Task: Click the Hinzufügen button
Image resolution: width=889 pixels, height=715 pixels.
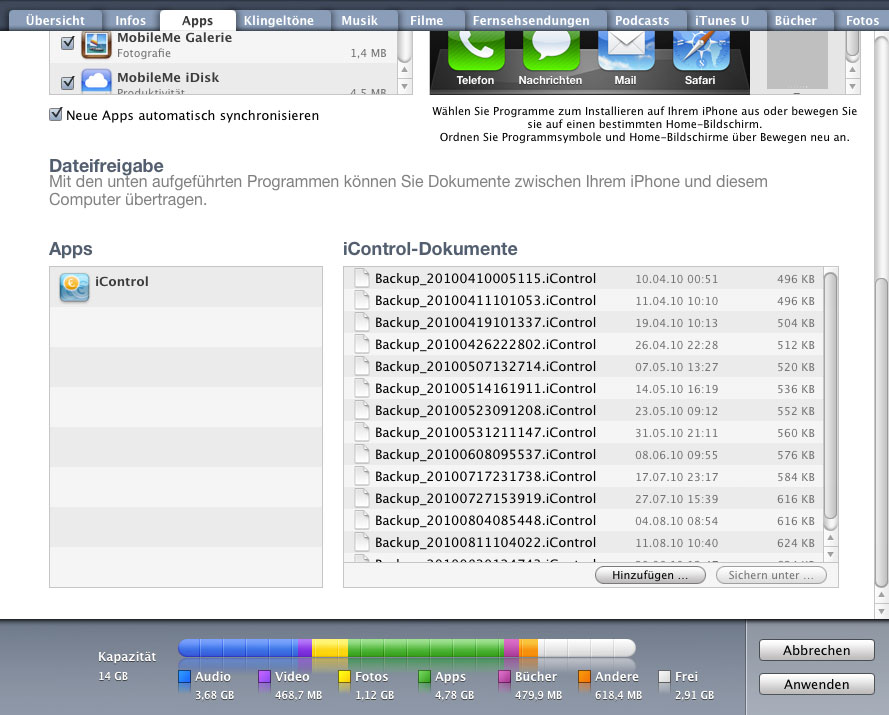Action: coord(650,575)
